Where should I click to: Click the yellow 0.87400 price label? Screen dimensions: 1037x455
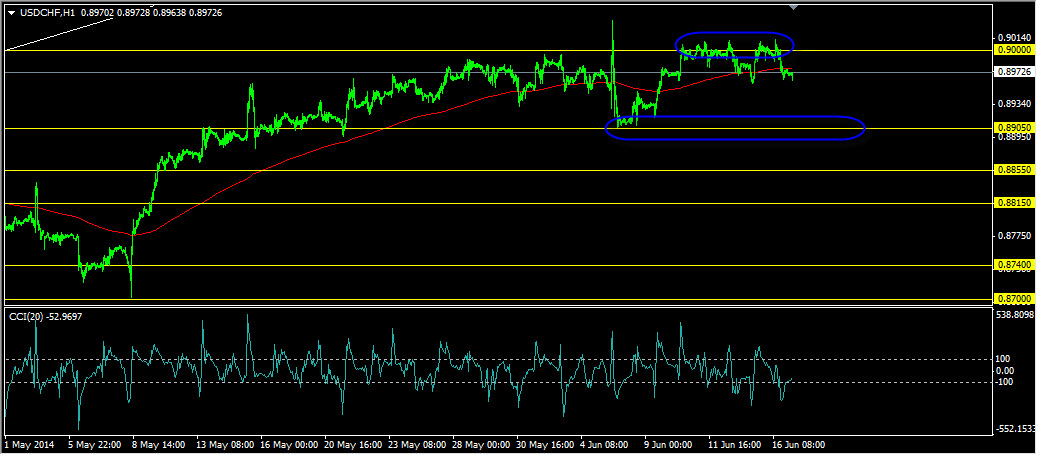tap(1014, 265)
